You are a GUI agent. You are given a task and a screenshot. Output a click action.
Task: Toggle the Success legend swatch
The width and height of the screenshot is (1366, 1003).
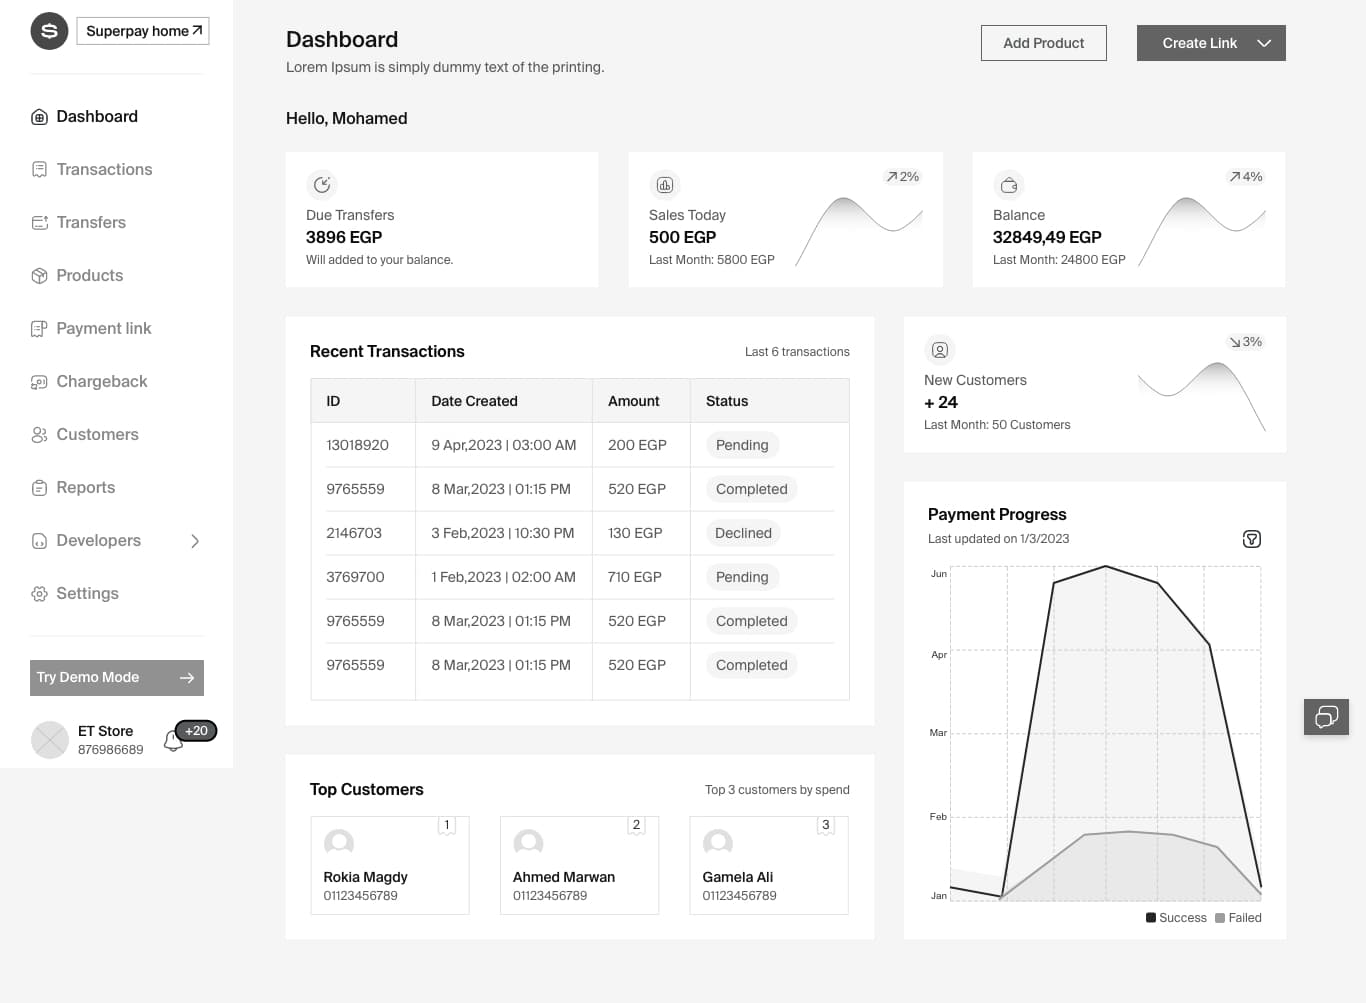point(1151,918)
